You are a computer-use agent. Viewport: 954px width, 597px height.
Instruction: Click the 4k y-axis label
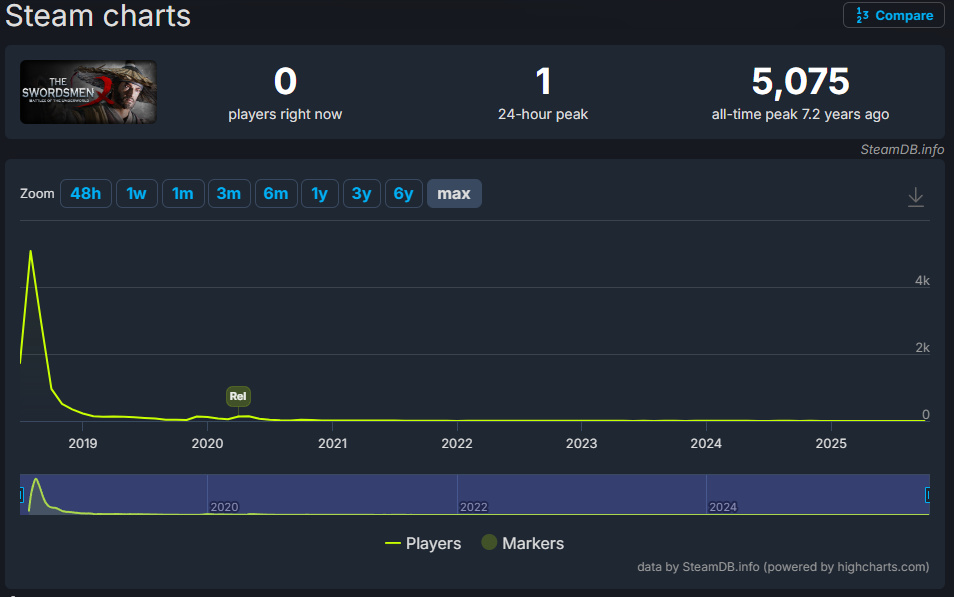click(x=922, y=281)
